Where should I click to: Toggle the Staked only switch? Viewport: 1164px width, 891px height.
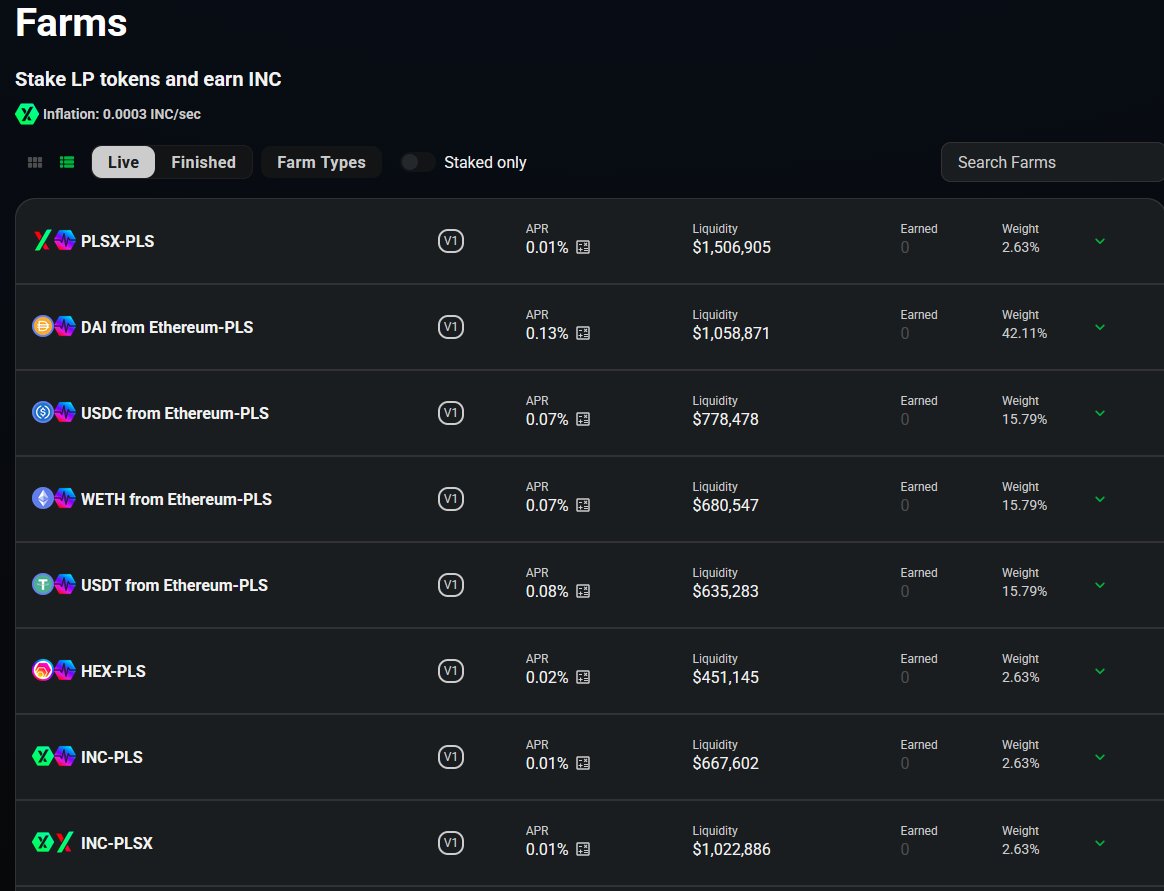tap(418, 162)
